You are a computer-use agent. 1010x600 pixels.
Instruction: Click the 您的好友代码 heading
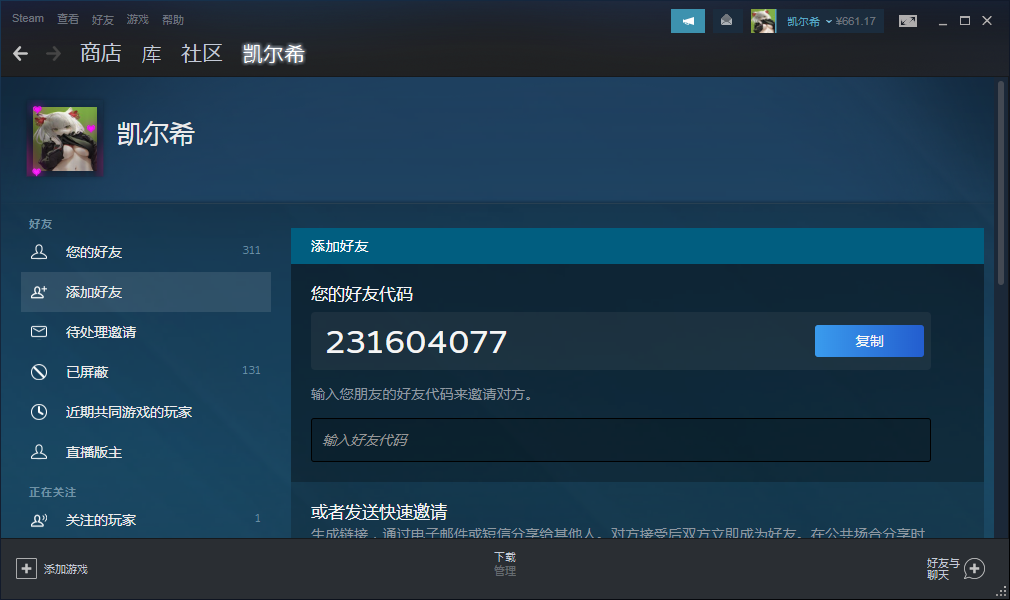pyautogui.click(x=362, y=294)
